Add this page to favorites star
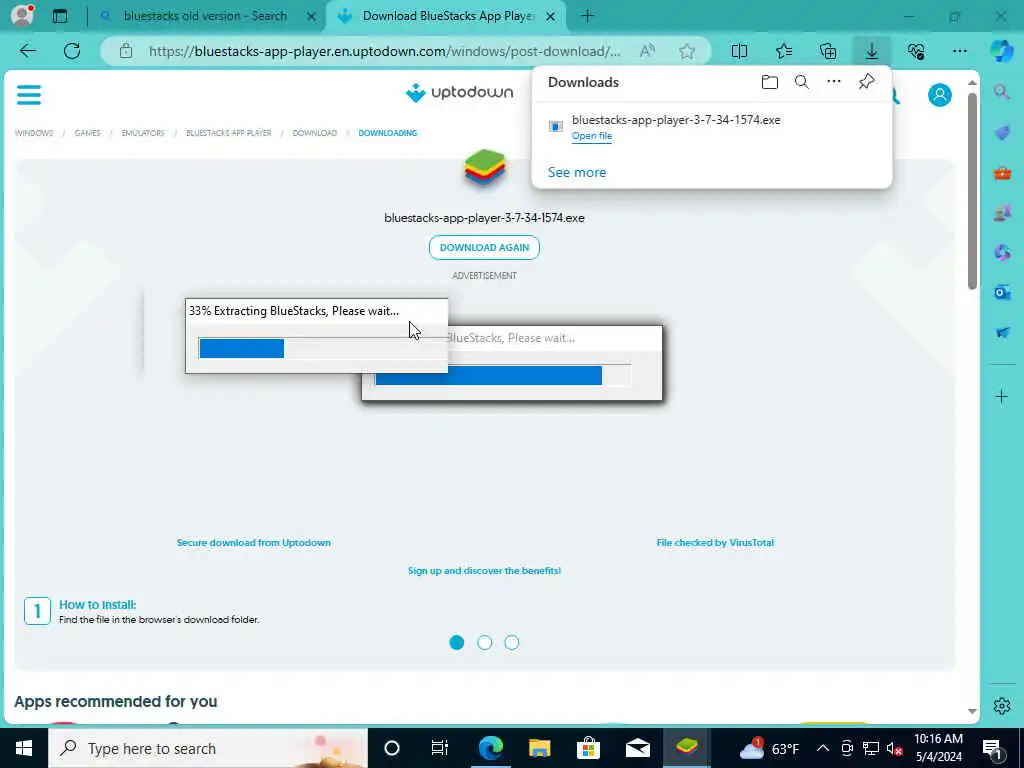The image size is (1024, 768). pyautogui.click(x=686, y=51)
